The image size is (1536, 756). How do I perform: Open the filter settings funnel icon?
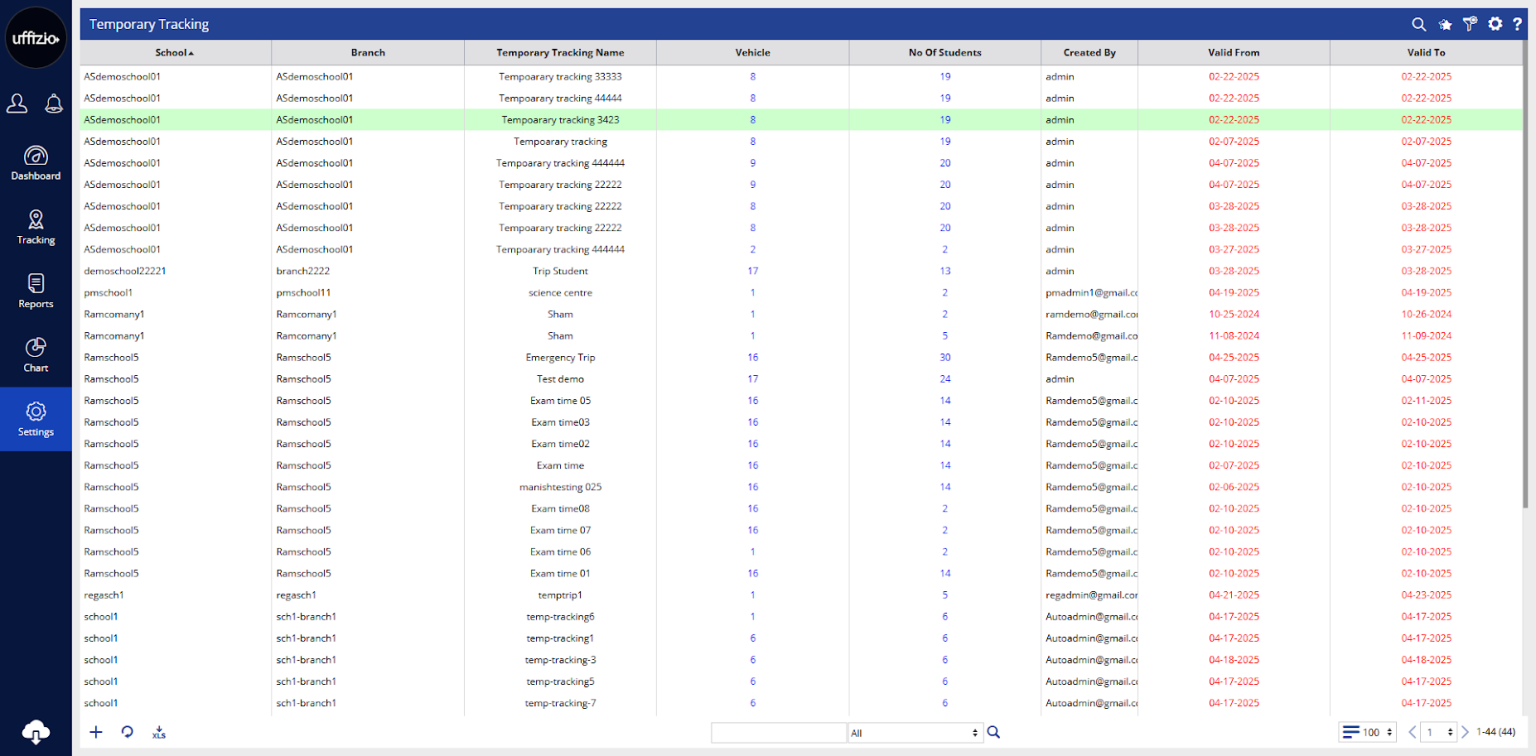click(x=1469, y=24)
